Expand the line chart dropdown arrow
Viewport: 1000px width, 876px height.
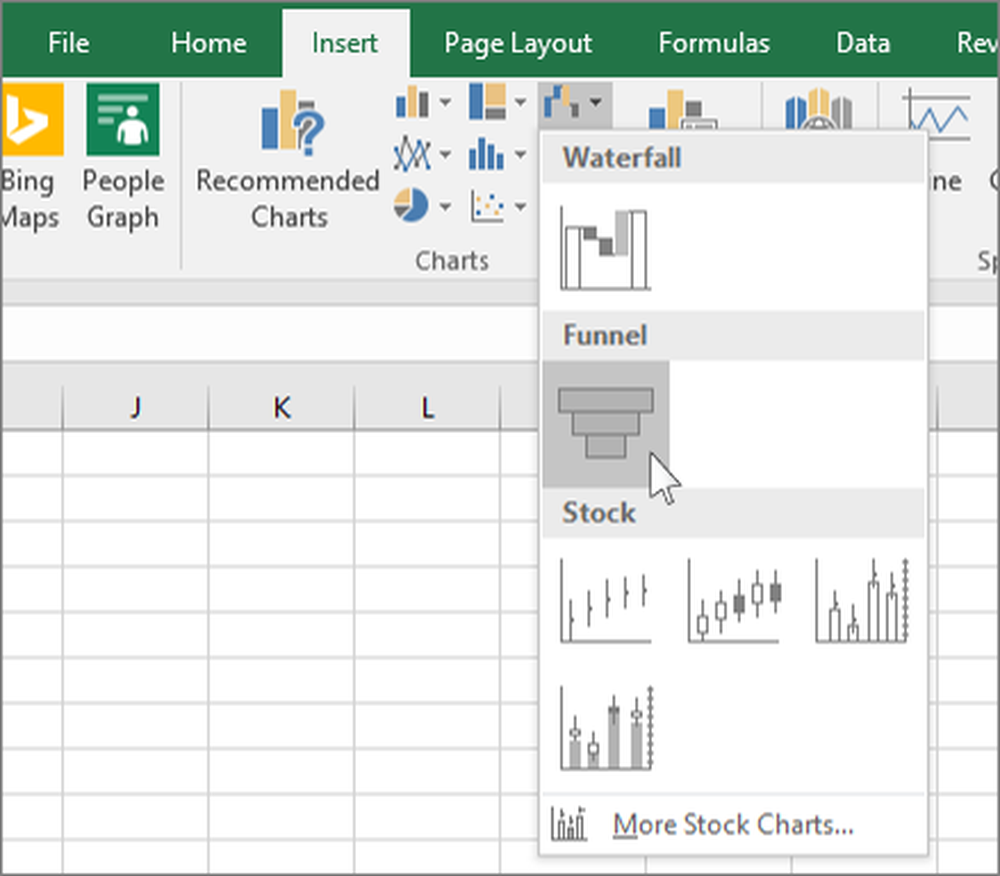[445, 155]
